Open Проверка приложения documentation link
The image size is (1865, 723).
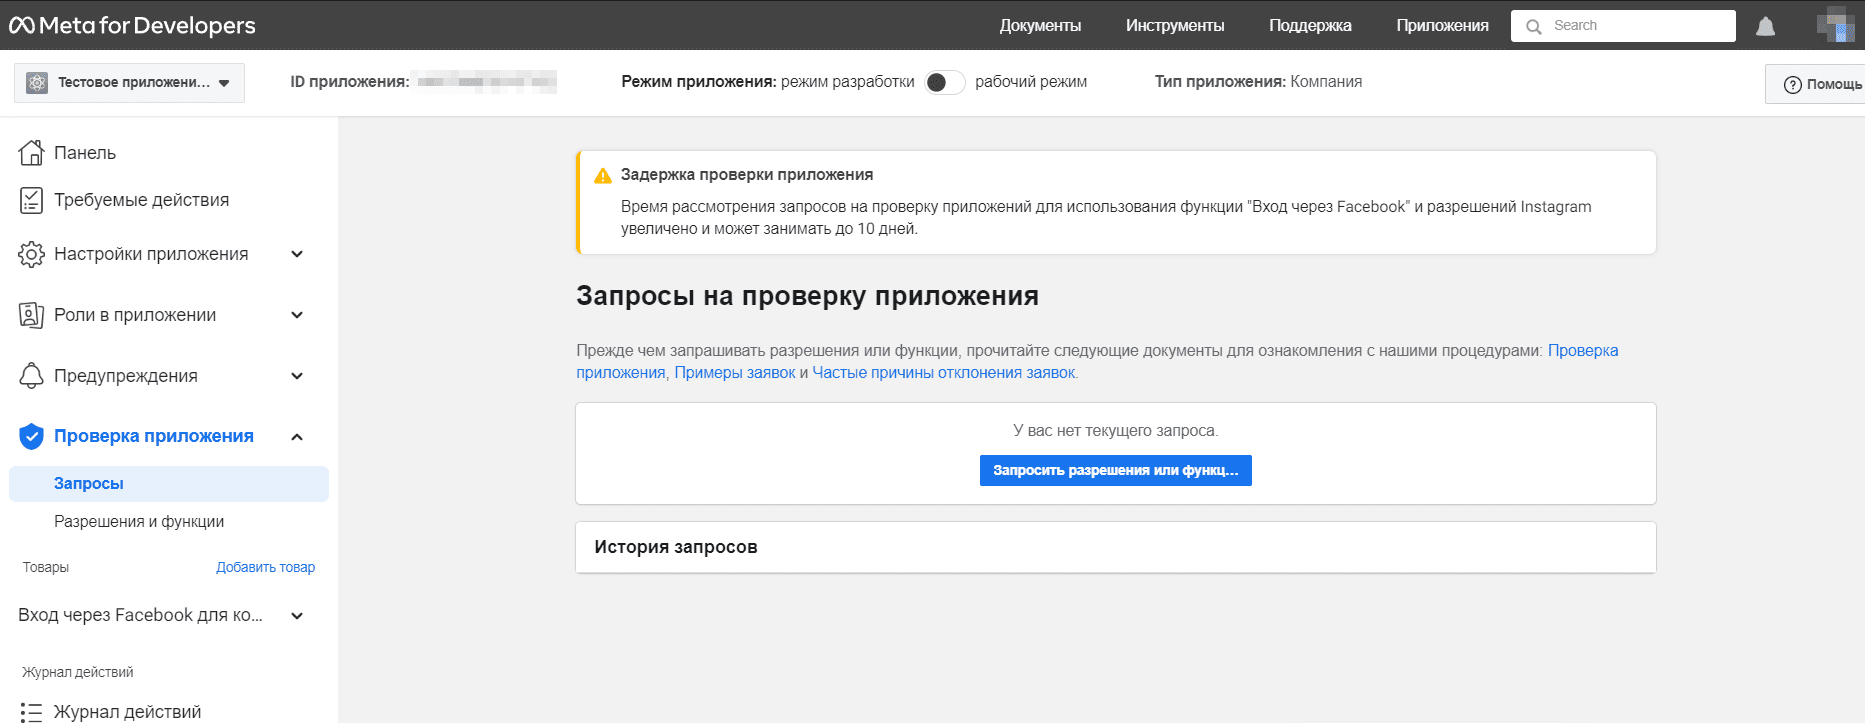point(1583,351)
